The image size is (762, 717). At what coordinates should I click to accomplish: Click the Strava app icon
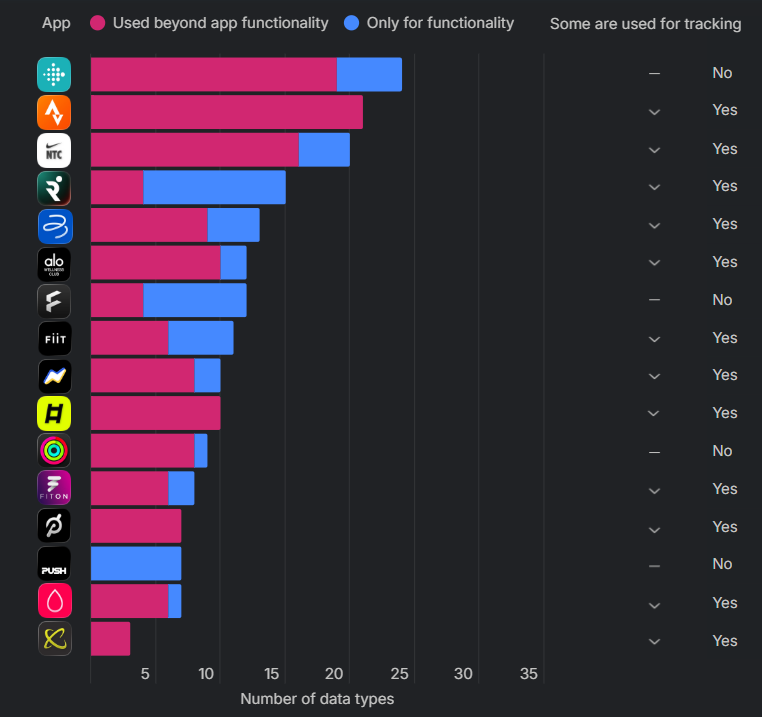click(54, 112)
